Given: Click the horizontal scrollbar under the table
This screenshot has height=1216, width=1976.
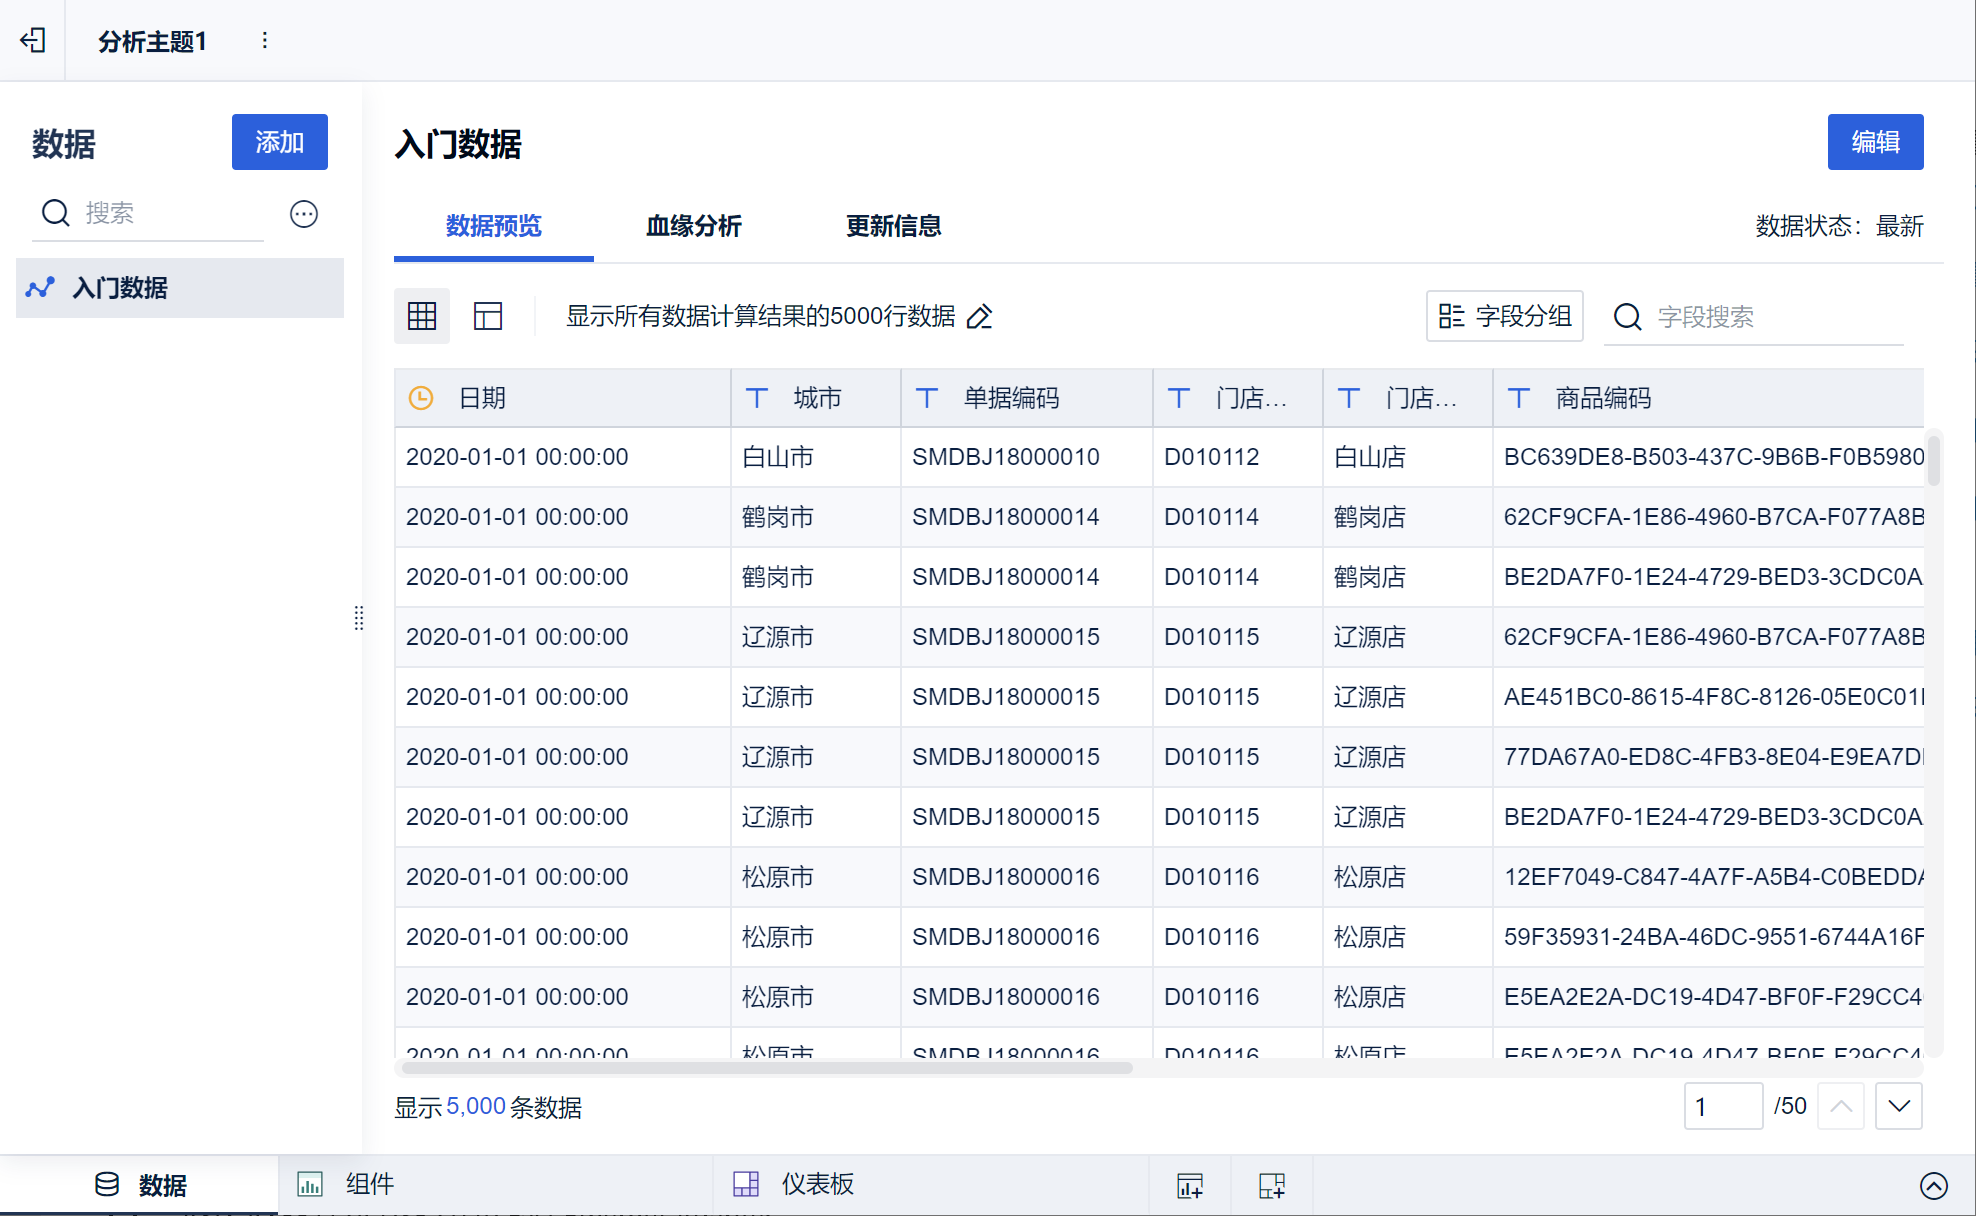Looking at the screenshot, I should click(766, 1068).
